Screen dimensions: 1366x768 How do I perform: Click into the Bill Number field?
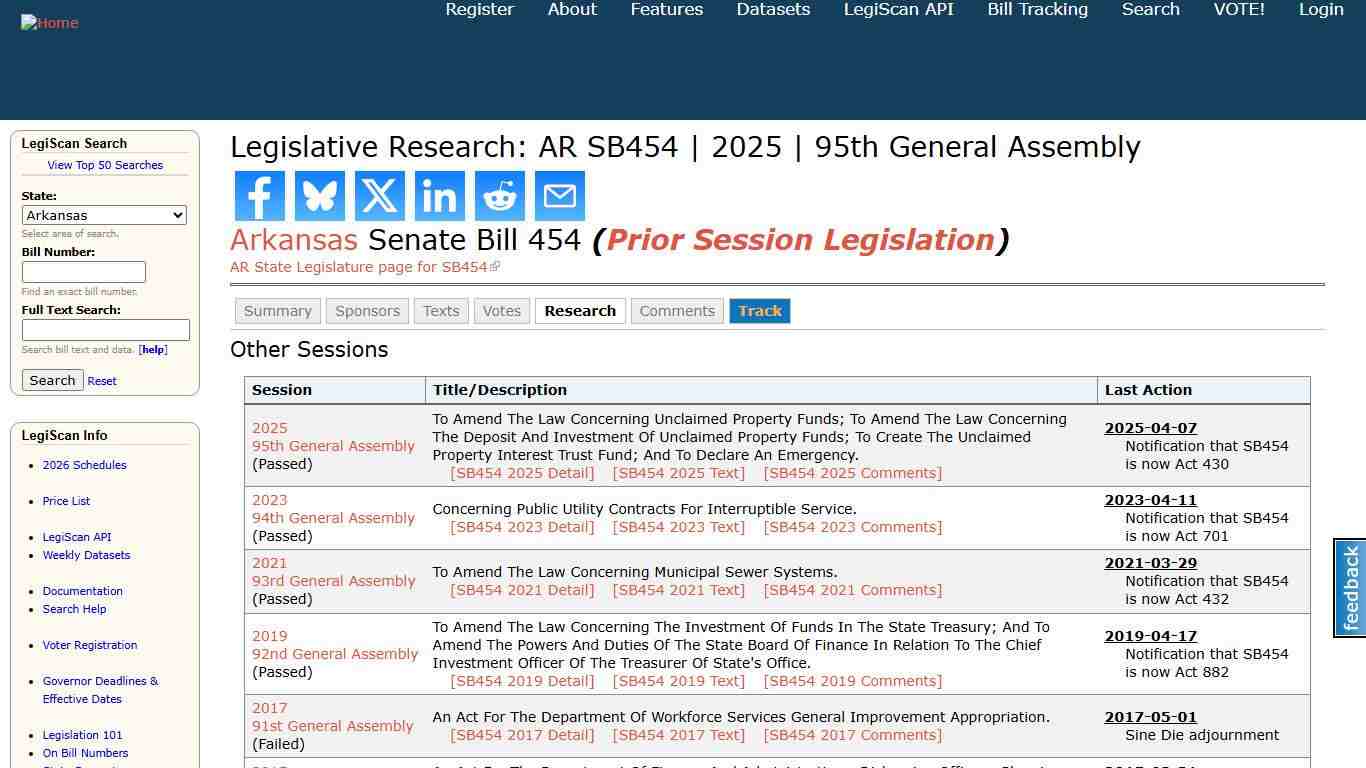pyautogui.click(x=84, y=271)
